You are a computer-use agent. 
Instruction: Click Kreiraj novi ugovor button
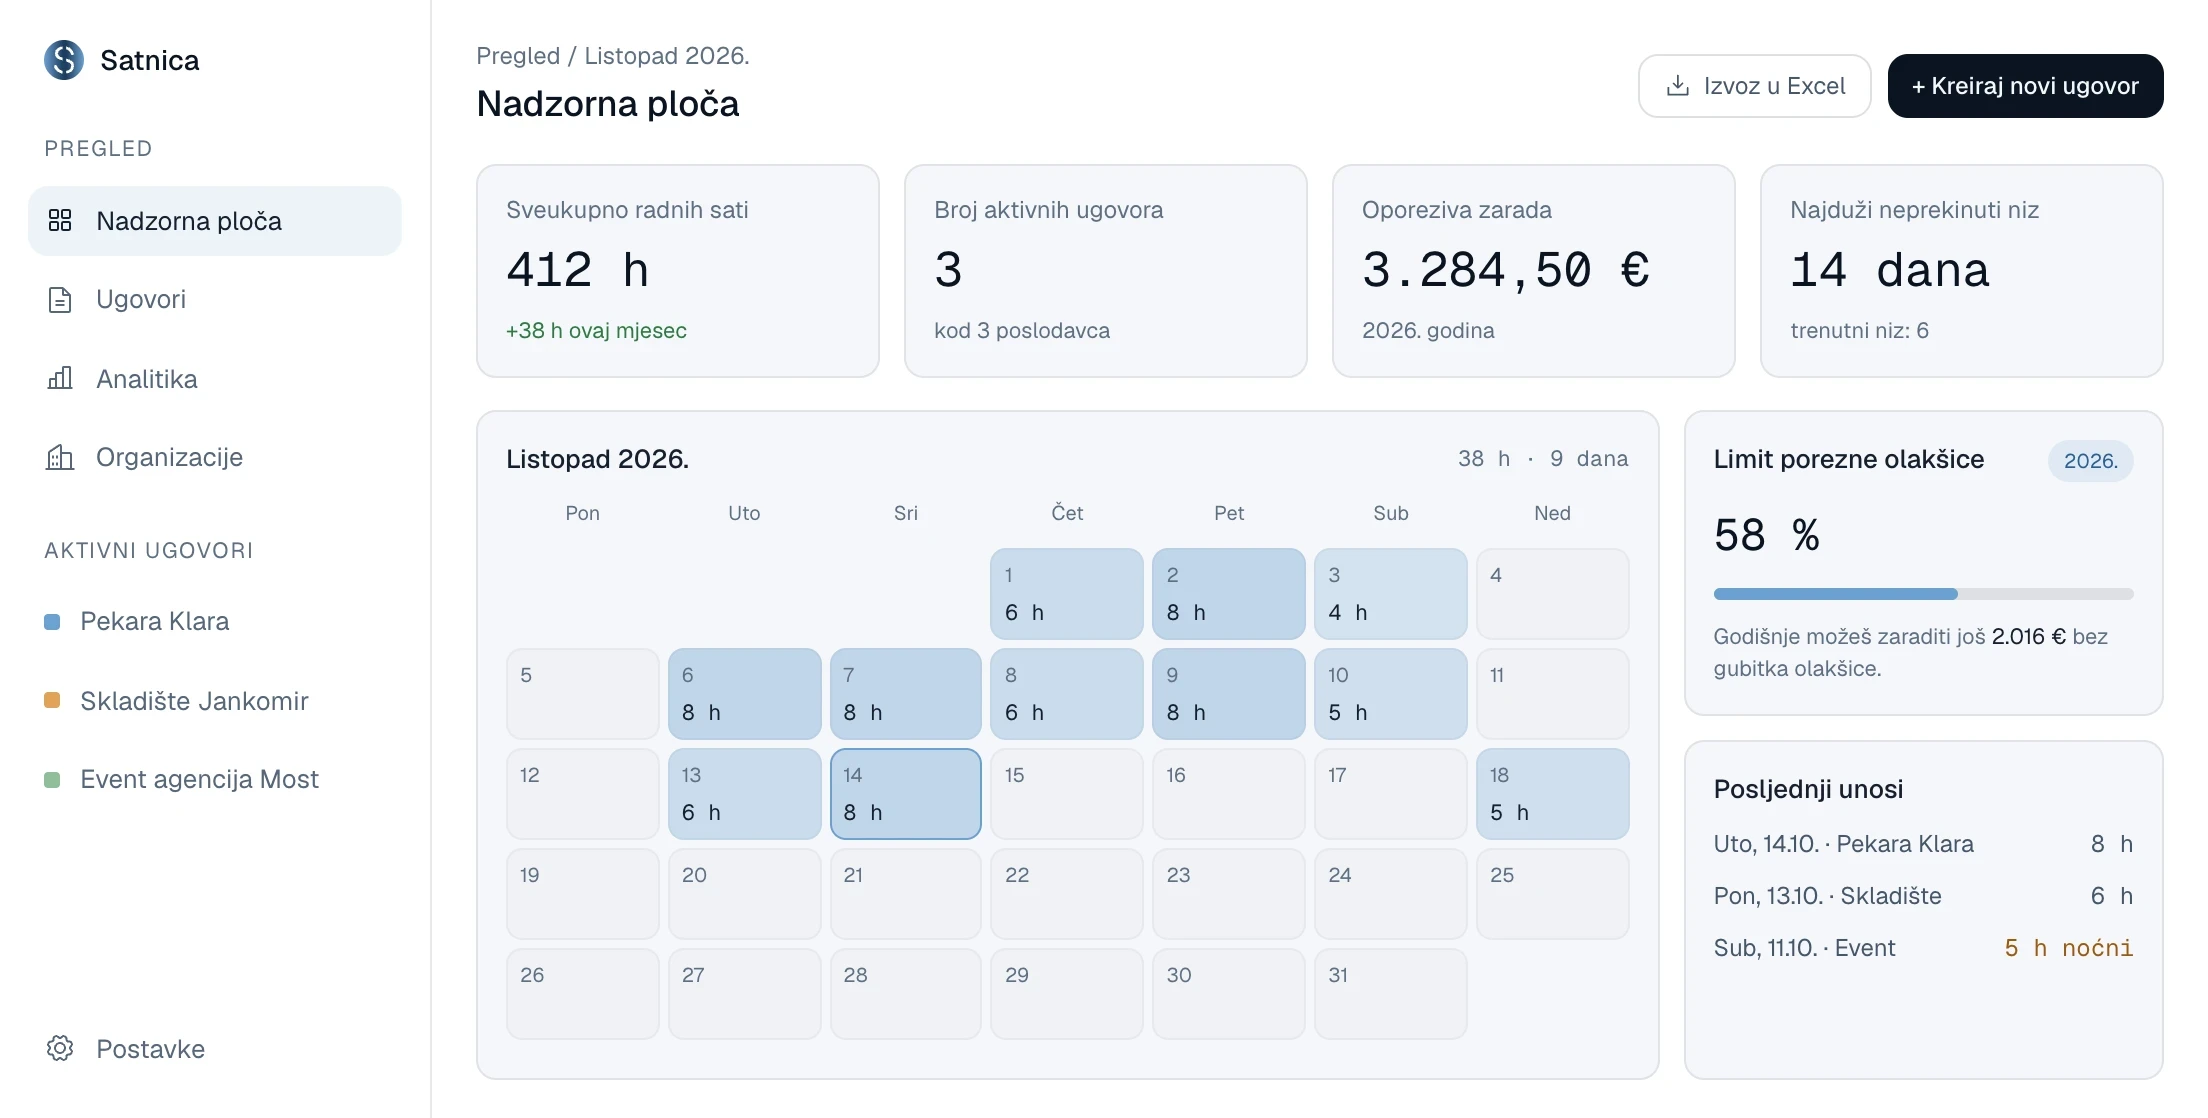(x=2025, y=86)
